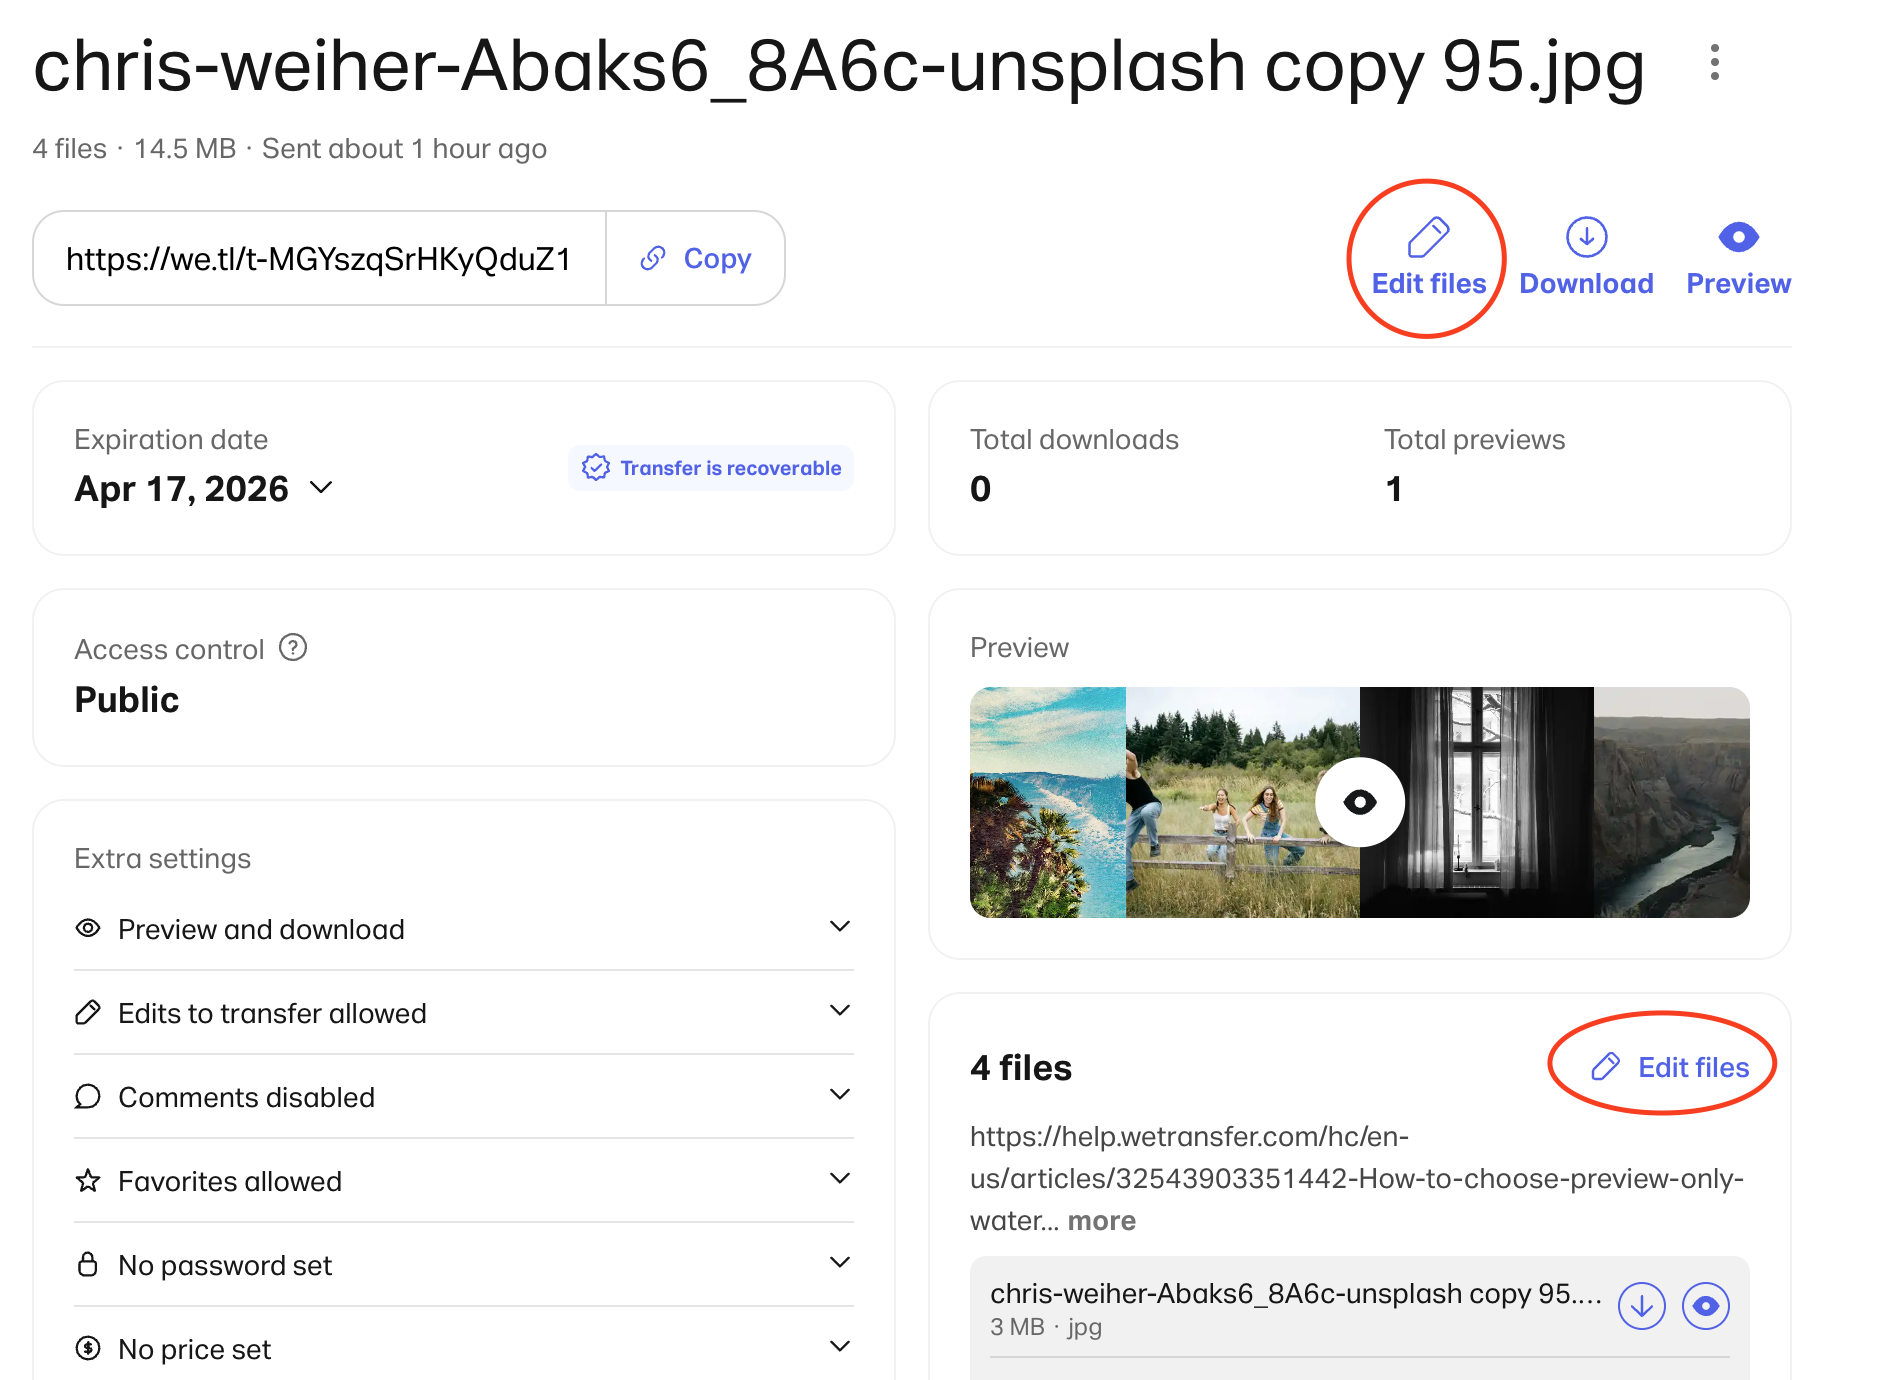Viewport: 1898px width, 1380px height.
Task: Click the eye overlay on preview images
Action: coord(1359,802)
